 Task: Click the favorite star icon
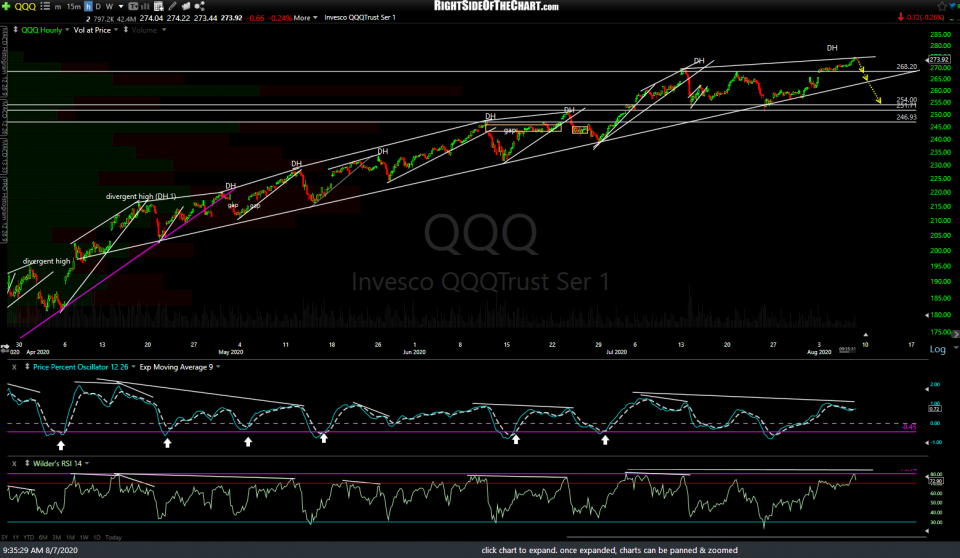(942, 6)
